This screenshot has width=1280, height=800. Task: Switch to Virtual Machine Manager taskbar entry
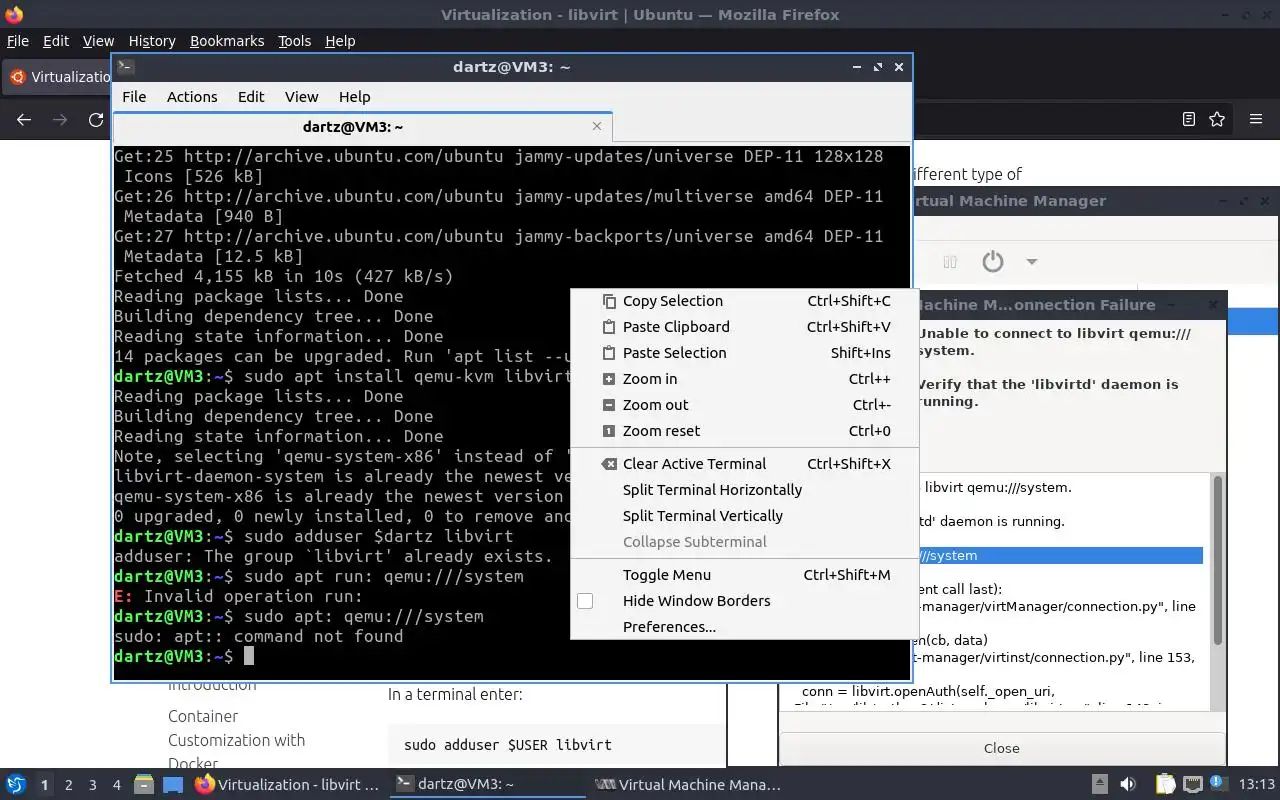[x=687, y=785]
